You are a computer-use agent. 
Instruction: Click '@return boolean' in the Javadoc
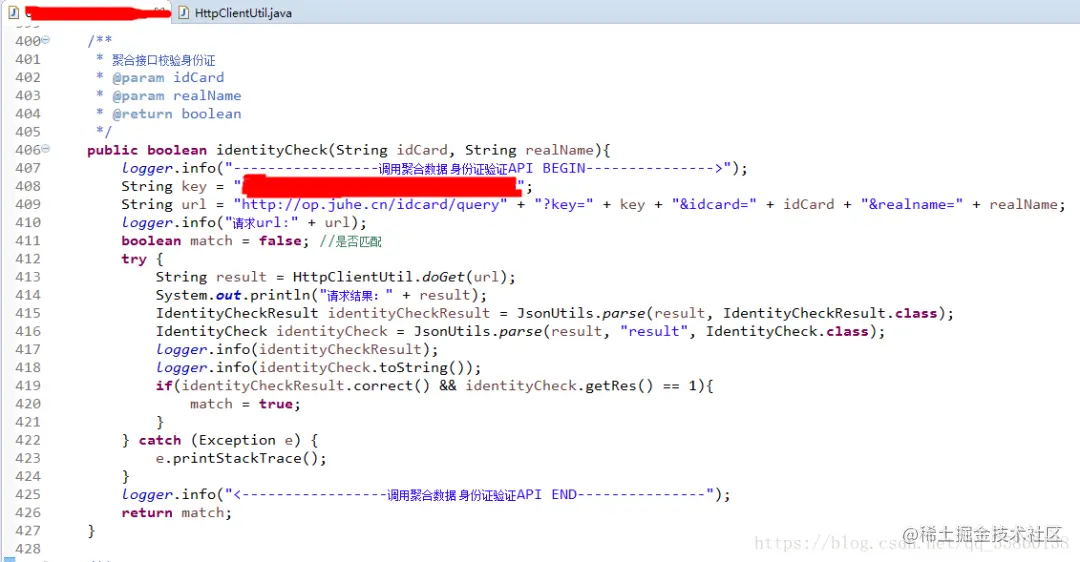click(x=177, y=114)
